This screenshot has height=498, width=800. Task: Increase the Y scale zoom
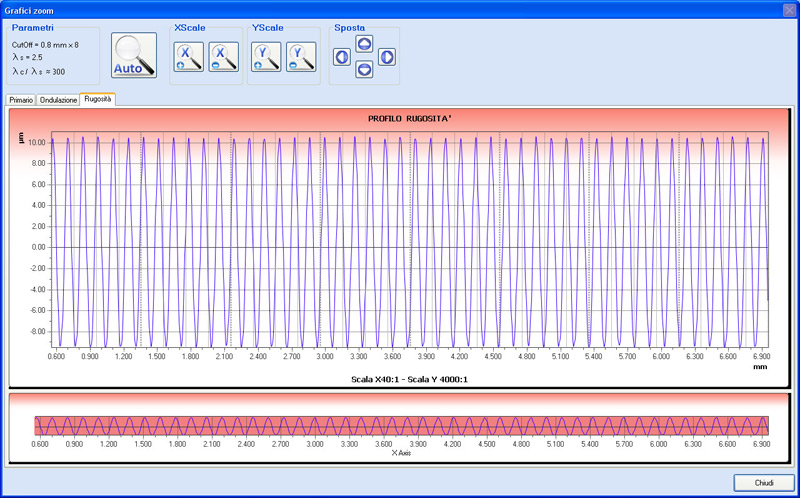pos(266,56)
